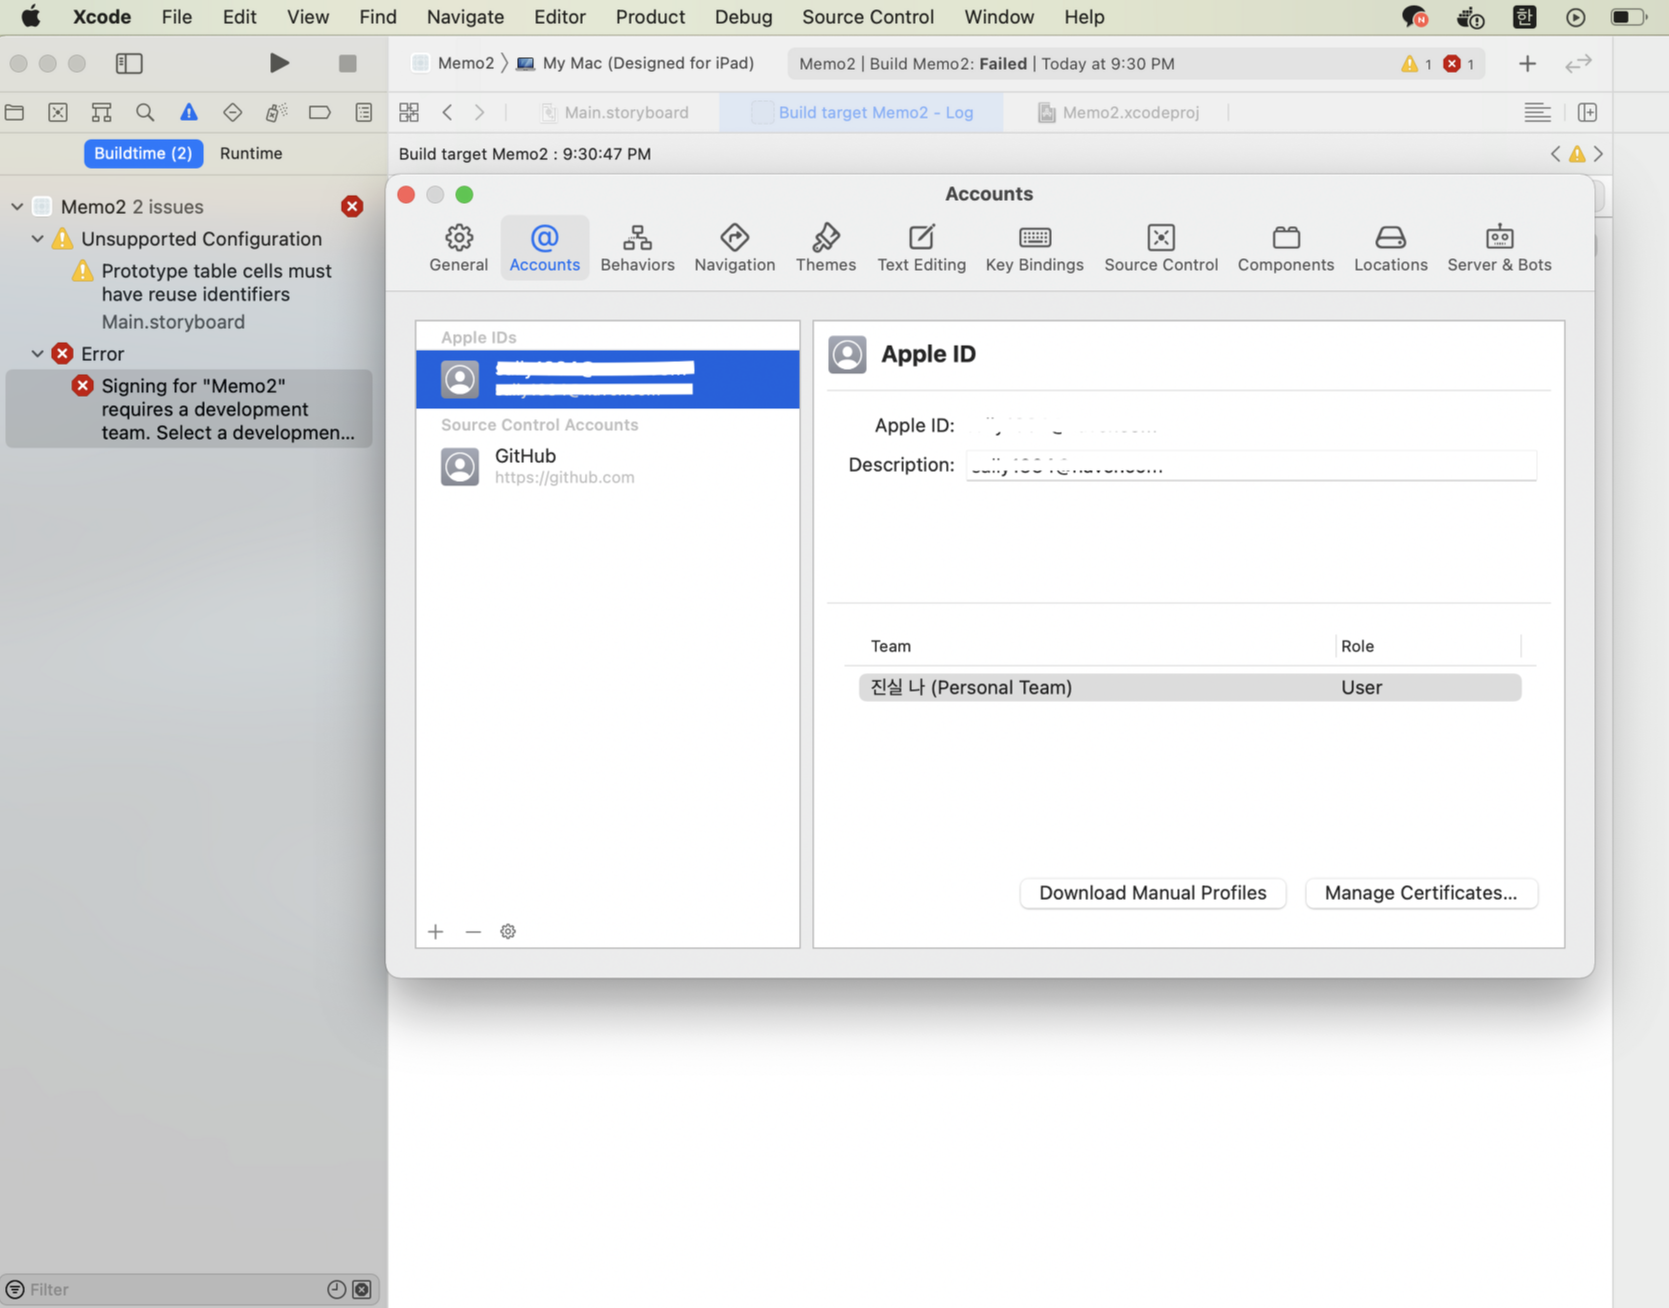Viewport: 1669px width, 1308px height.
Task: Open the Editor menu
Action: click(x=559, y=17)
